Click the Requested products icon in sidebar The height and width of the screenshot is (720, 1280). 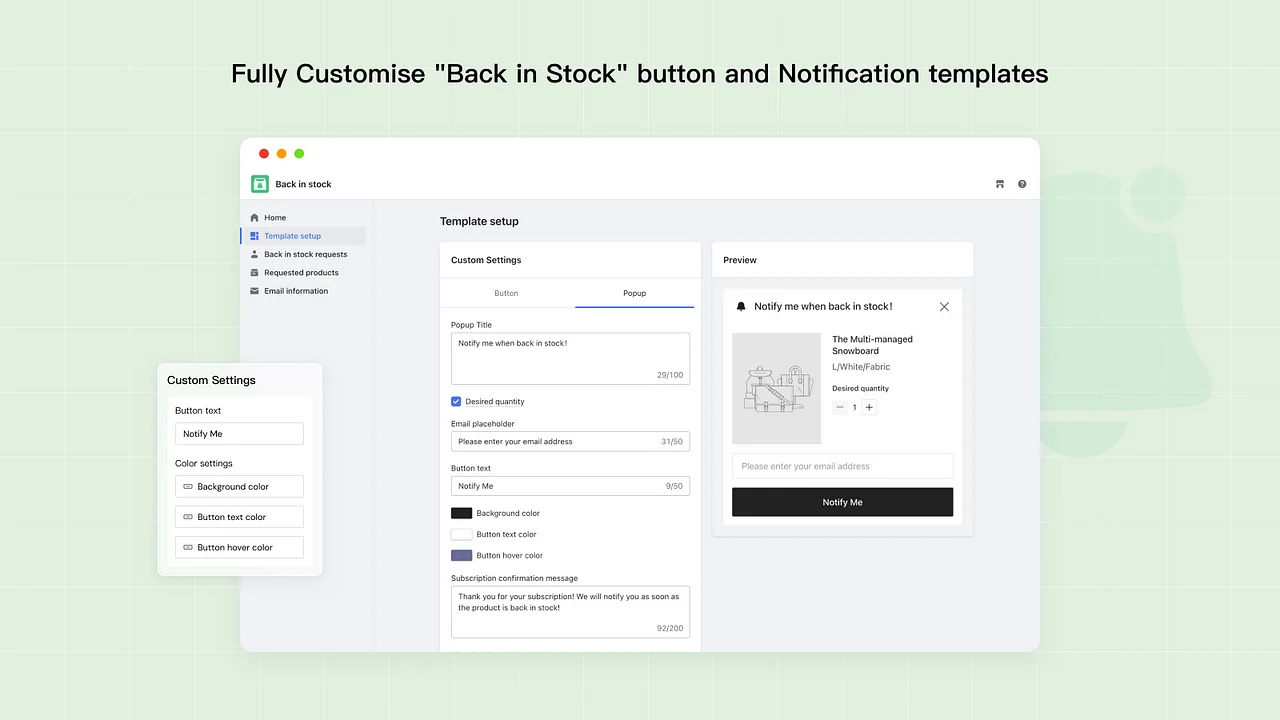254,272
